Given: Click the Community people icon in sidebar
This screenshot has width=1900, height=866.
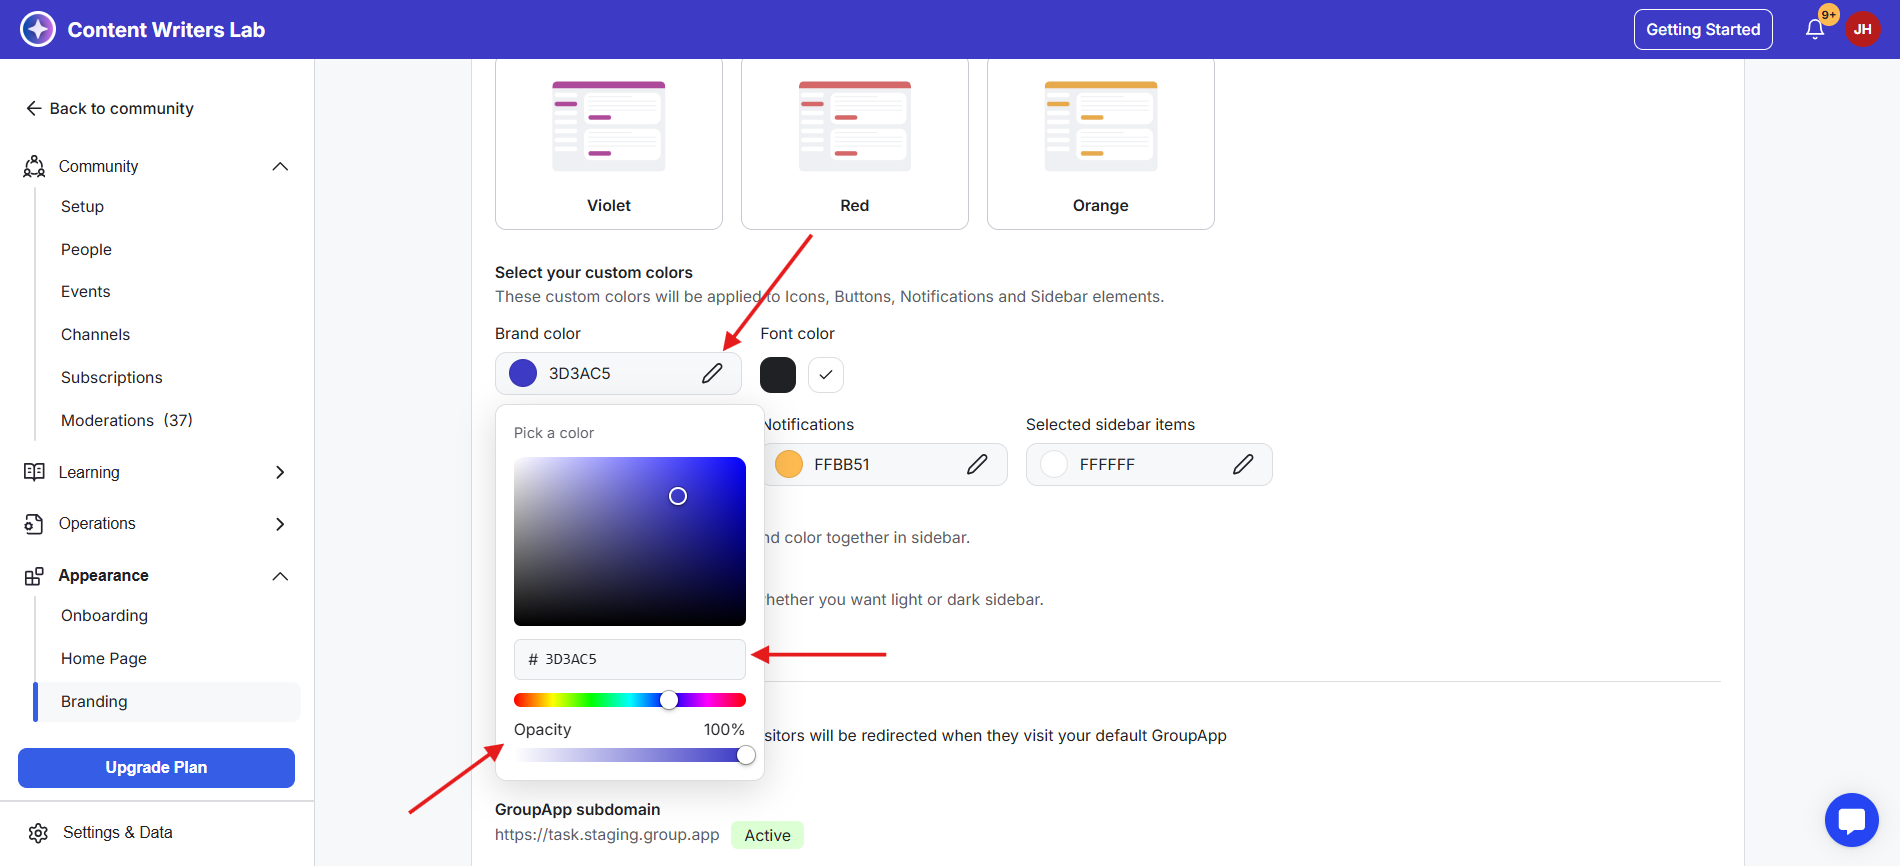Looking at the screenshot, I should 35,166.
